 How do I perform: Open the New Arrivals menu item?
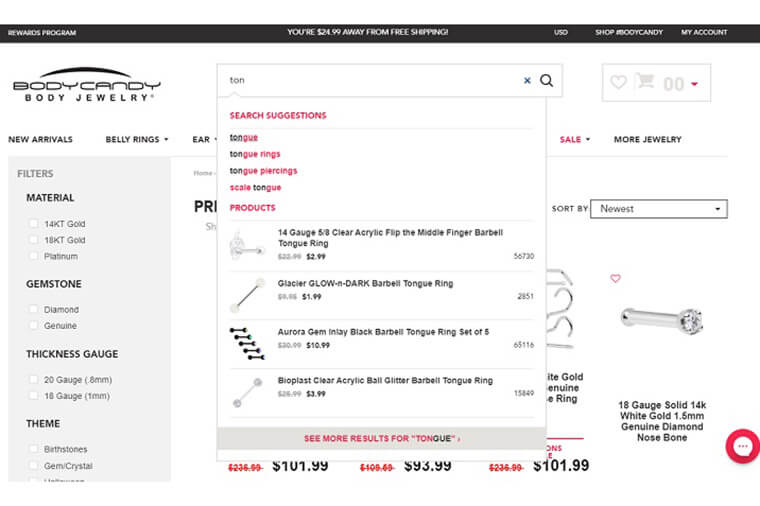pyautogui.click(x=40, y=139)
